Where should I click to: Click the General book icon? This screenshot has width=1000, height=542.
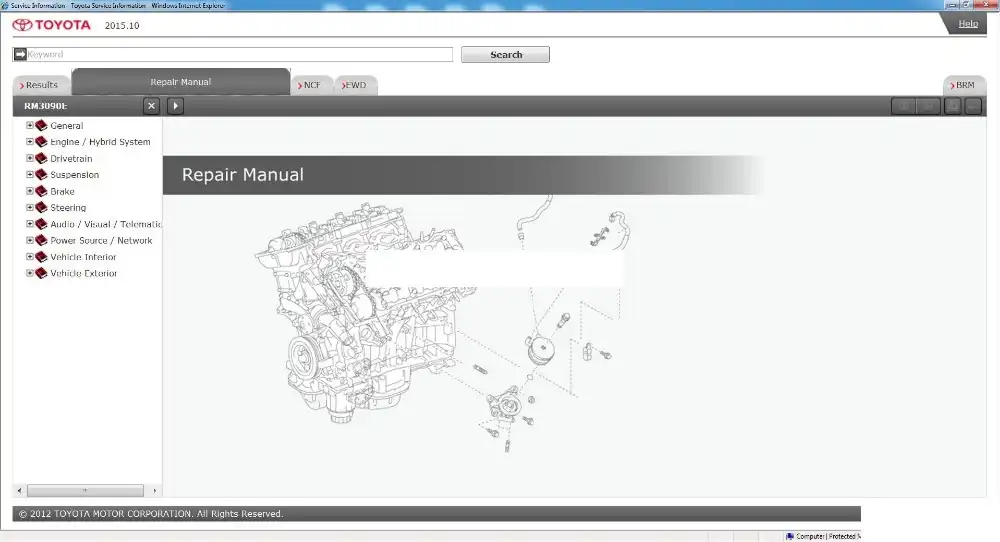coord(41,126)
